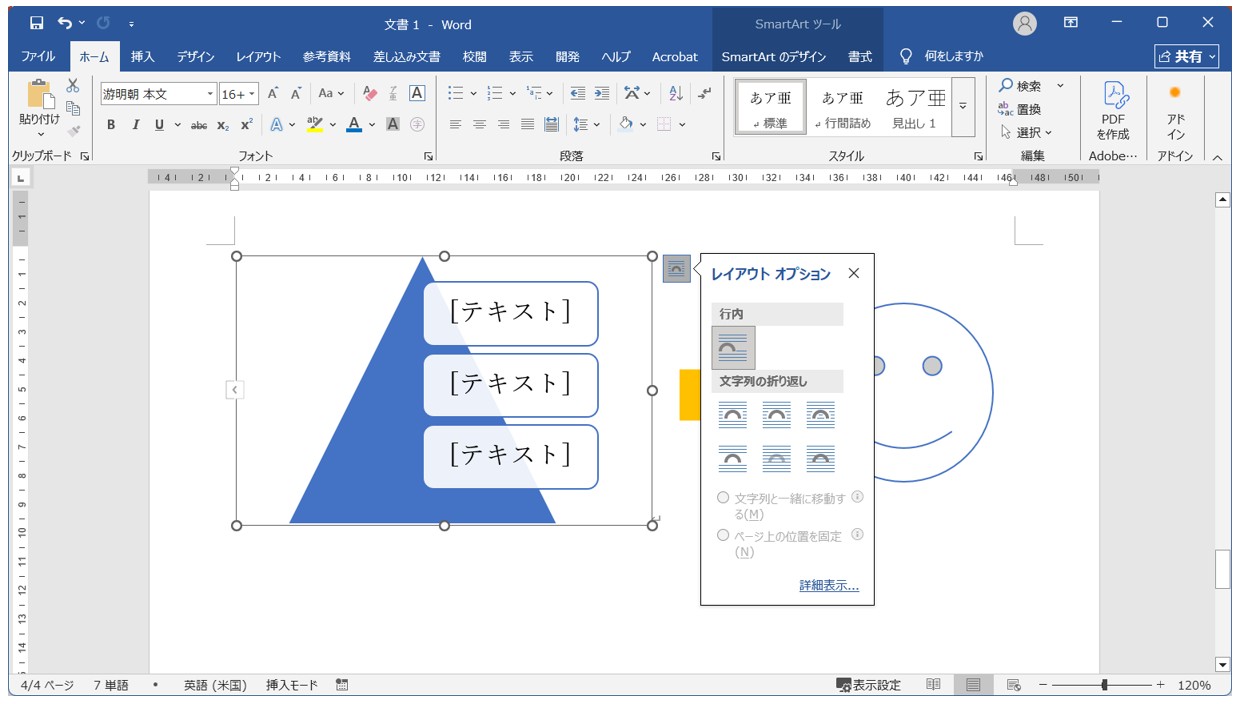Click the Decrease Indent icon
Image resolution: width=1241 pixels, height=704 pixels.
click(x=577, y=93)
